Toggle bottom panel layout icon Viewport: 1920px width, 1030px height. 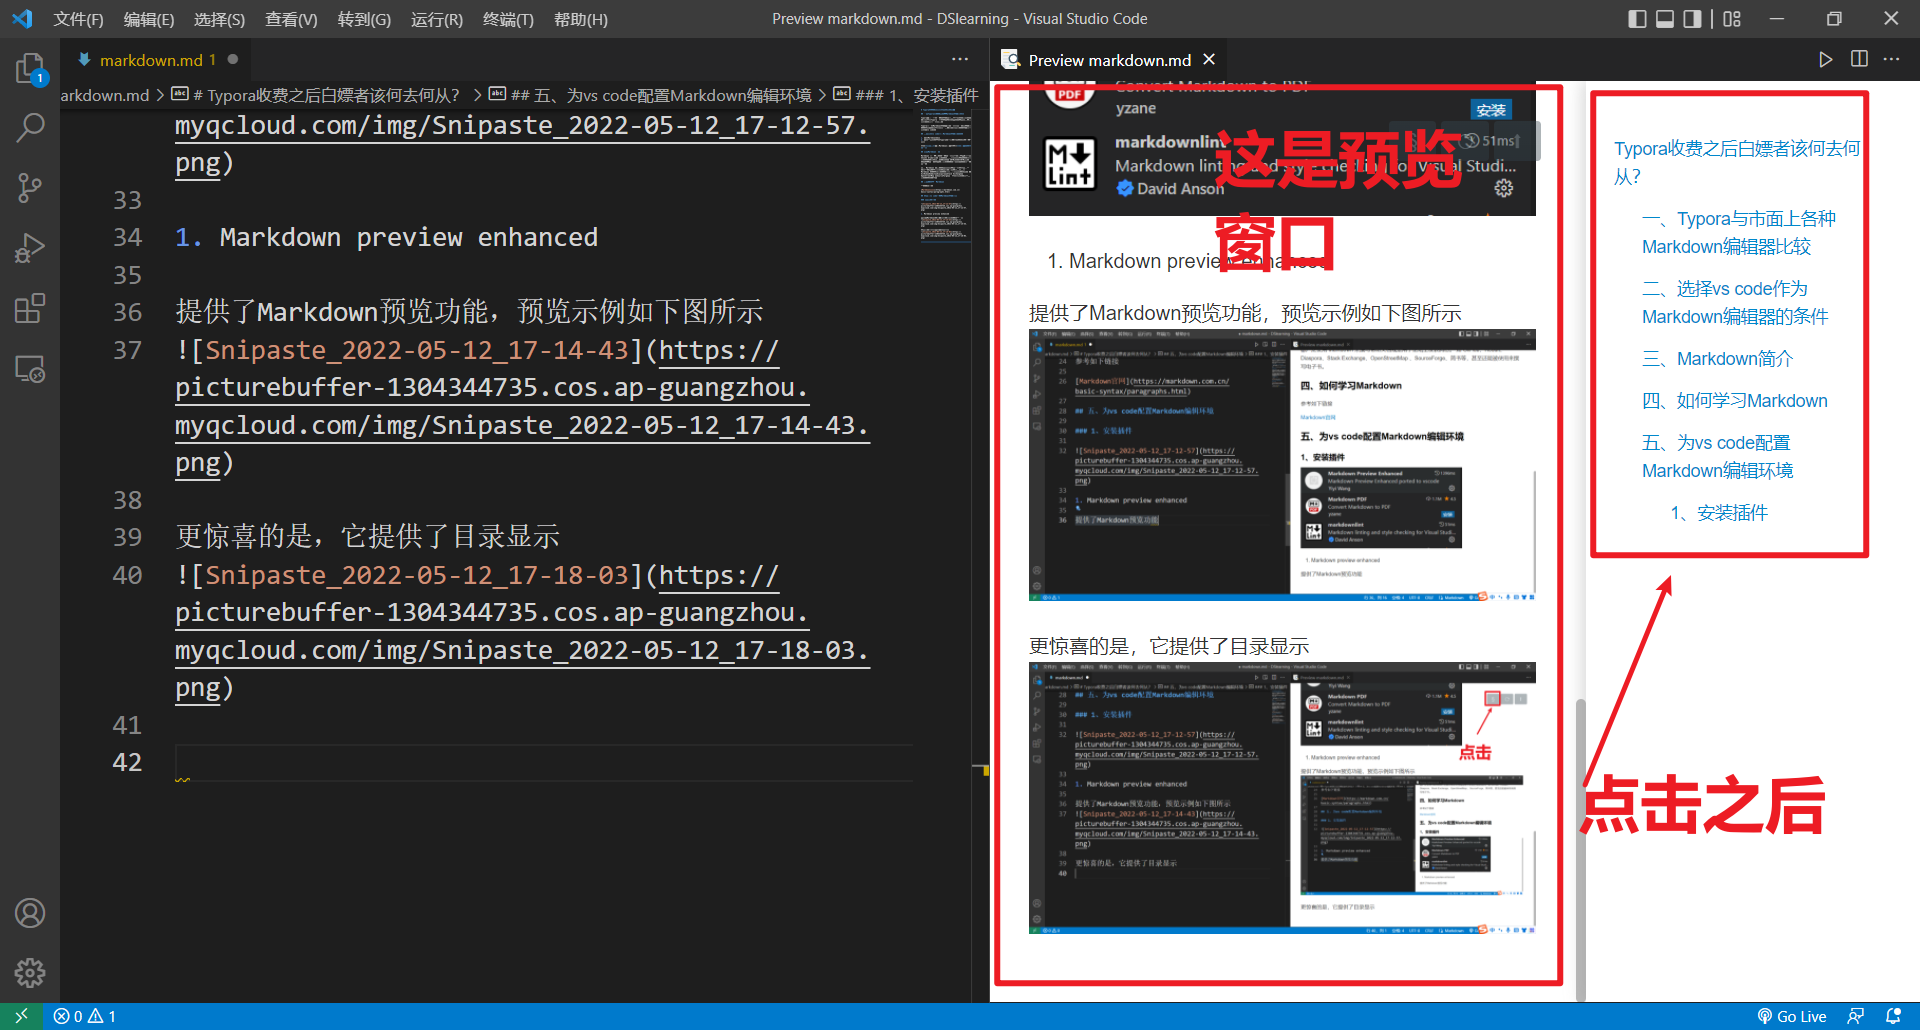click(x=1665, y=19)
